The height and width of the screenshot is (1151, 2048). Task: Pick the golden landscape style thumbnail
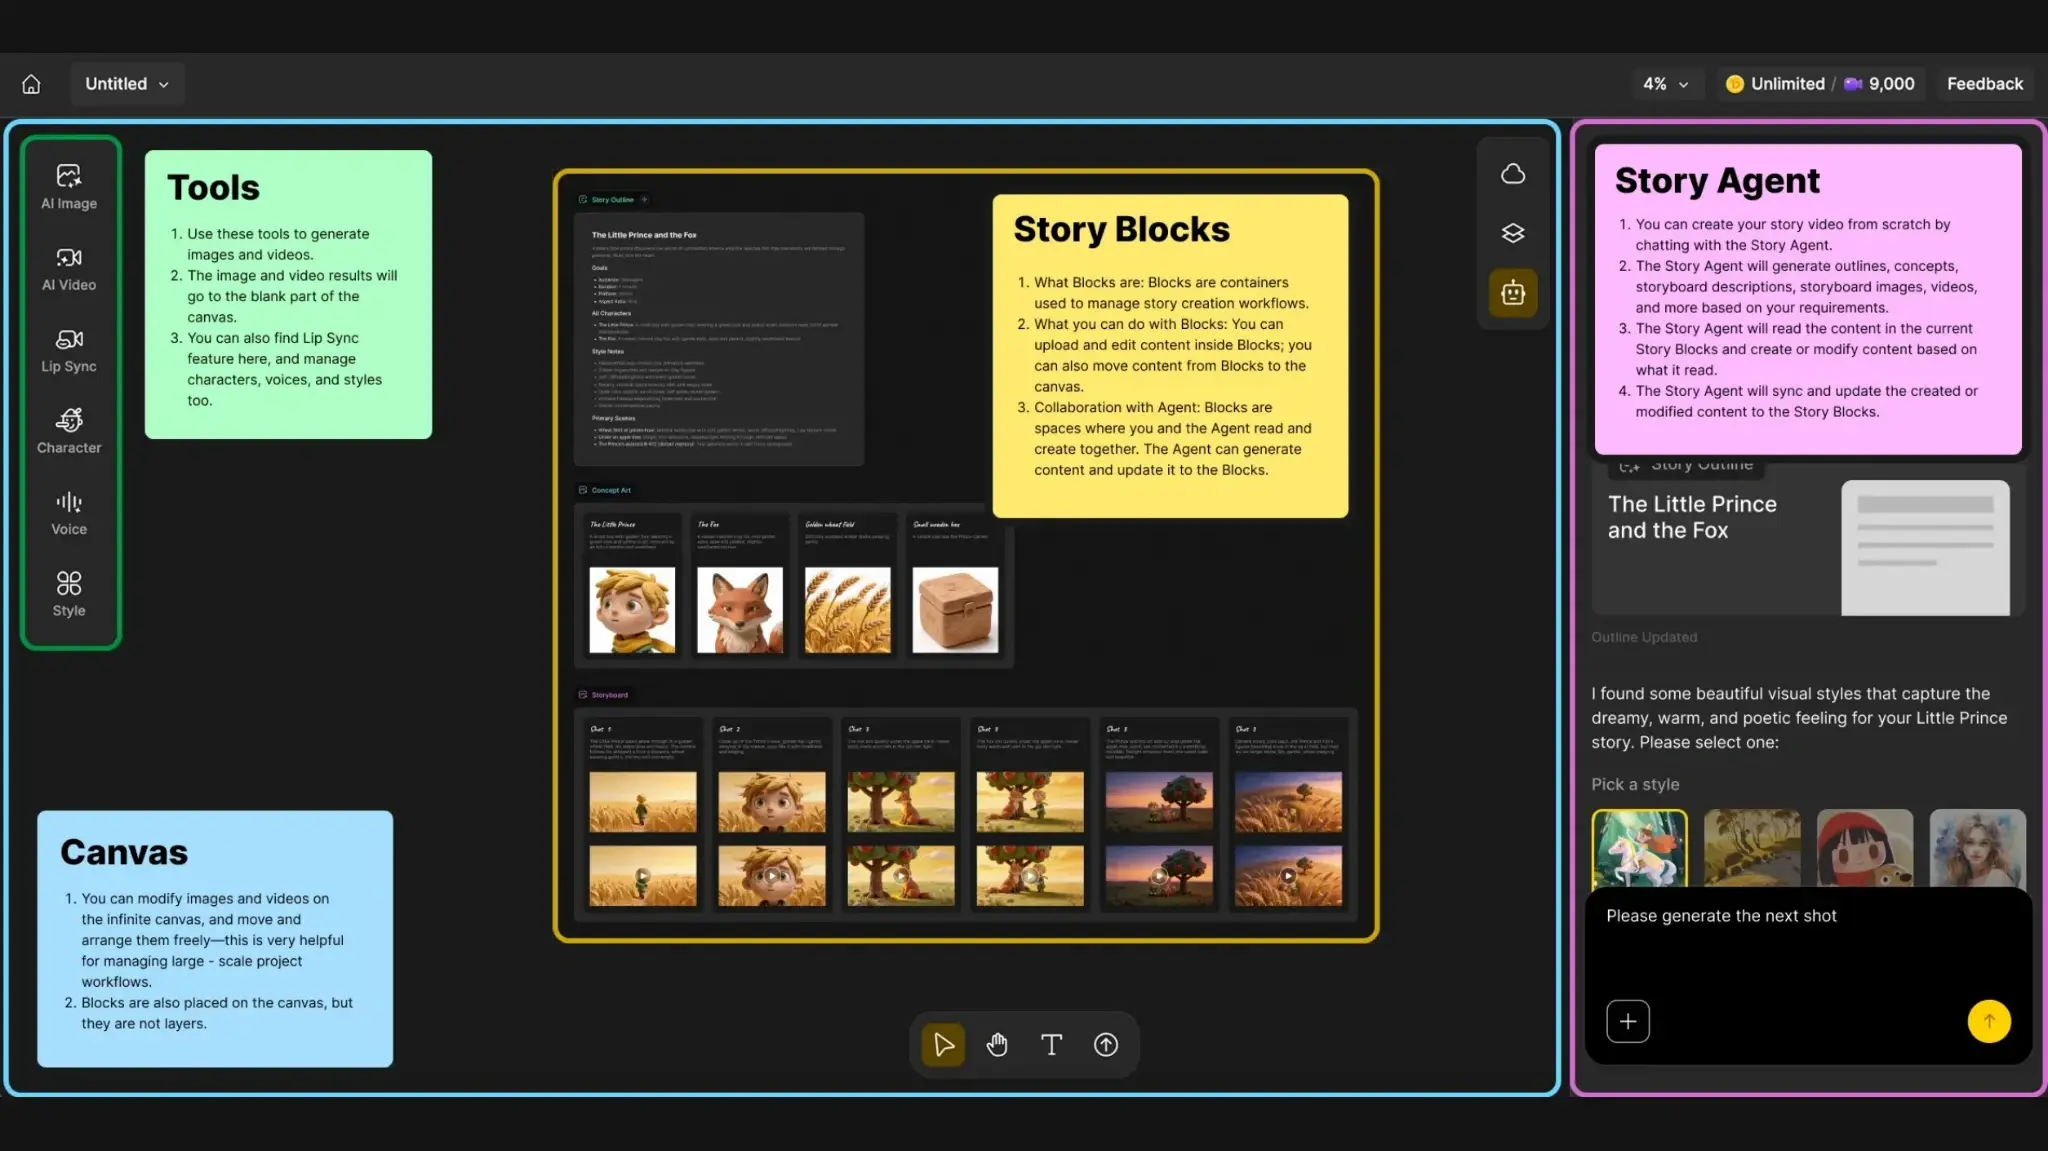click(1752, 848)
